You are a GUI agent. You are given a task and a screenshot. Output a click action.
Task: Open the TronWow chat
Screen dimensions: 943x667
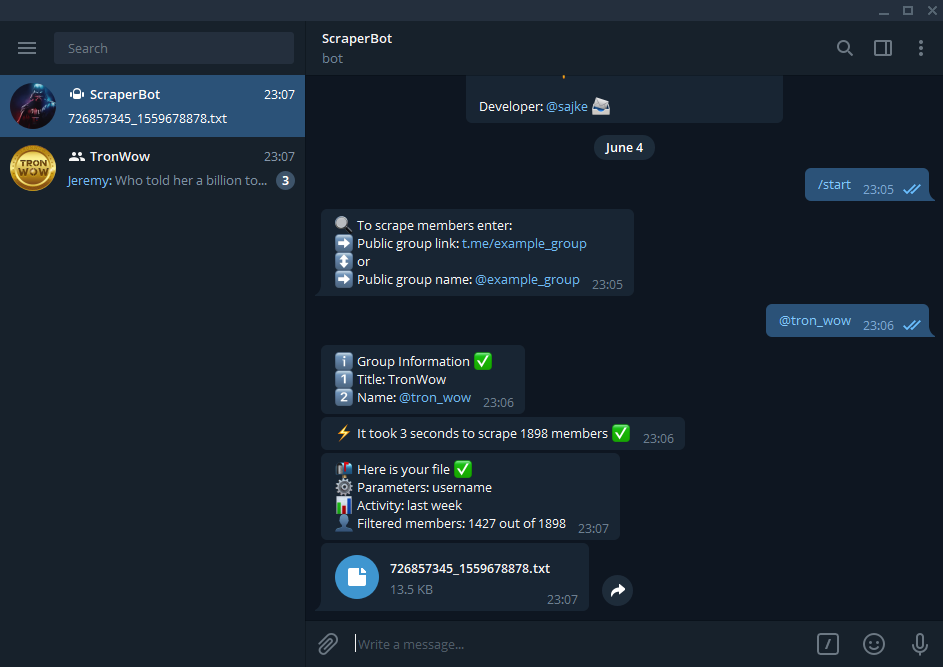(x=150, y=168)
